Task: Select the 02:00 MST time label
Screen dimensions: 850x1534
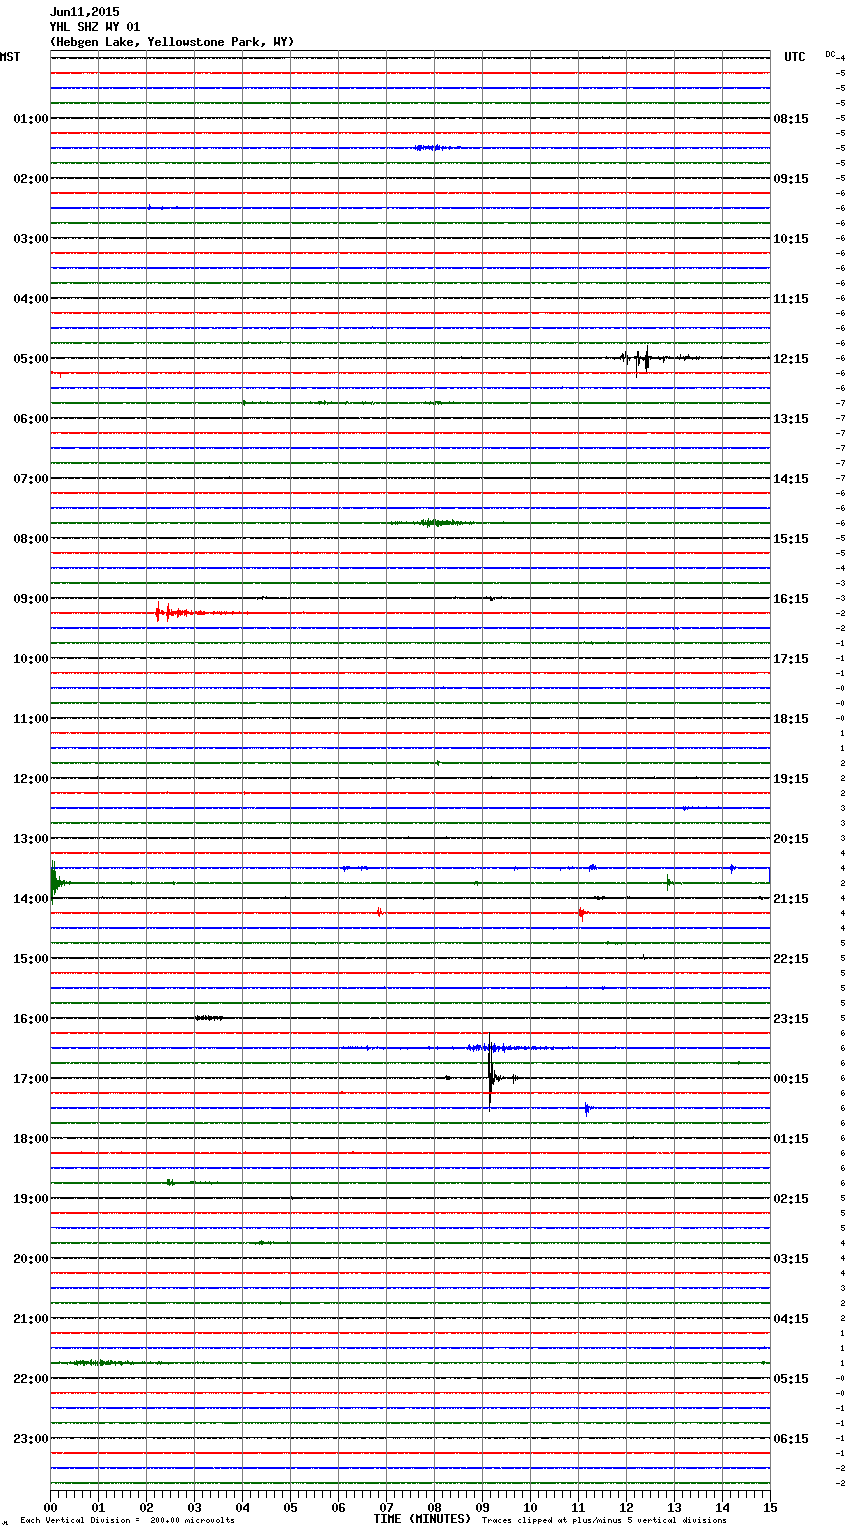Action: [x=31, y=179]
